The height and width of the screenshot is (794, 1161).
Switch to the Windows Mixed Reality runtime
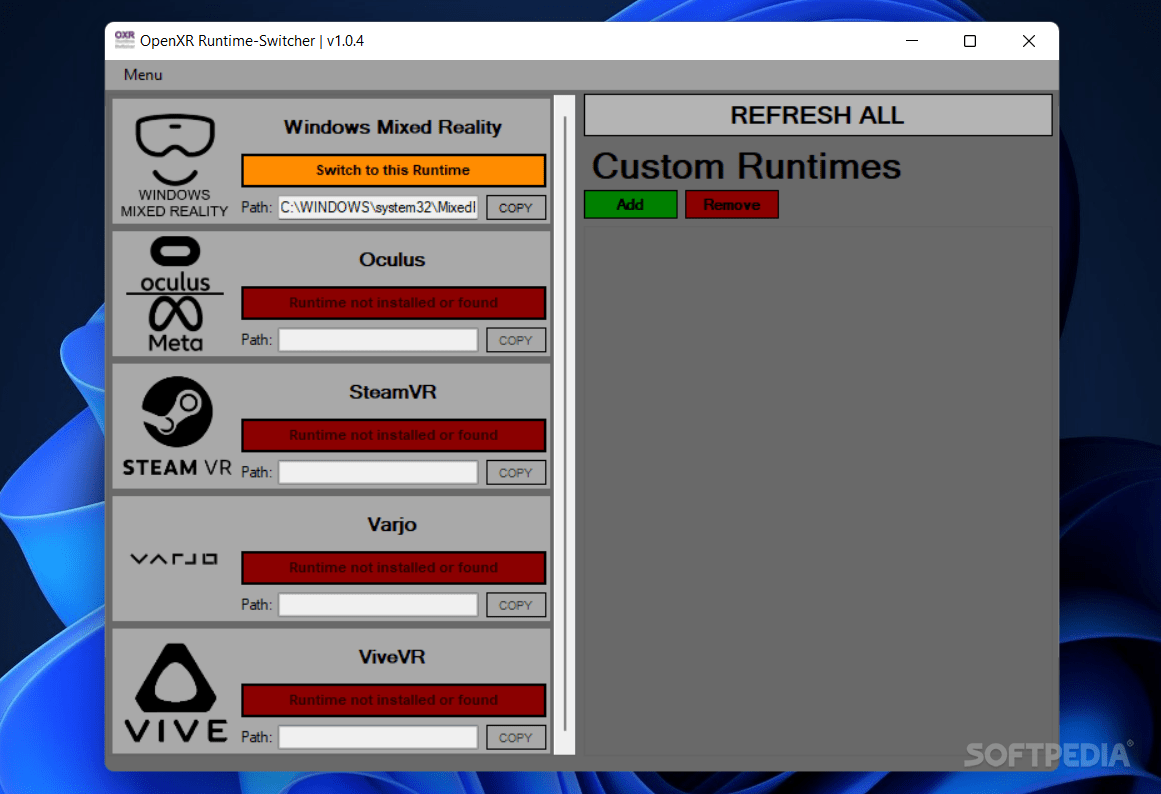[x=393, y=170]
